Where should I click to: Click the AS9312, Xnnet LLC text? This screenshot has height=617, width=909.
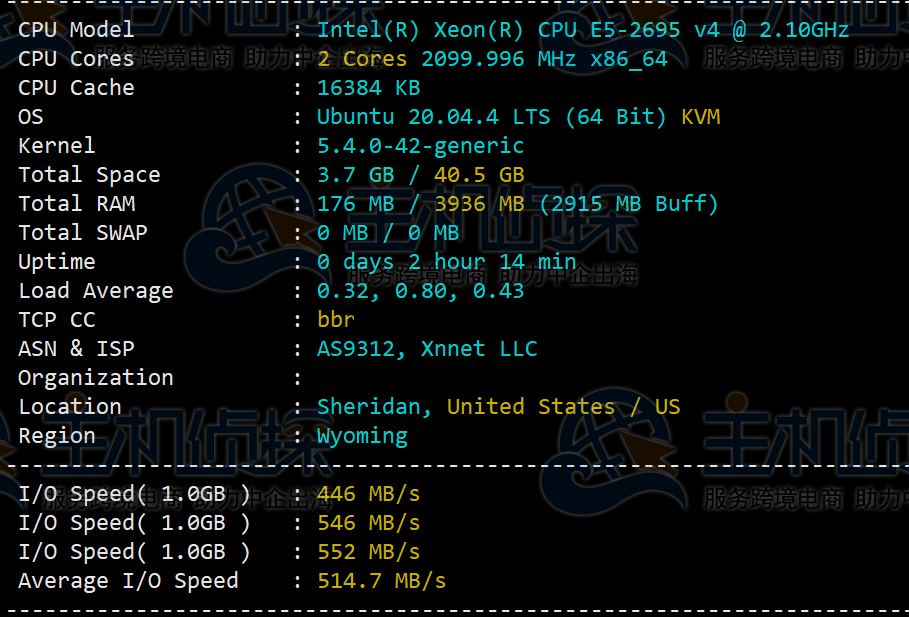(427, 349)
